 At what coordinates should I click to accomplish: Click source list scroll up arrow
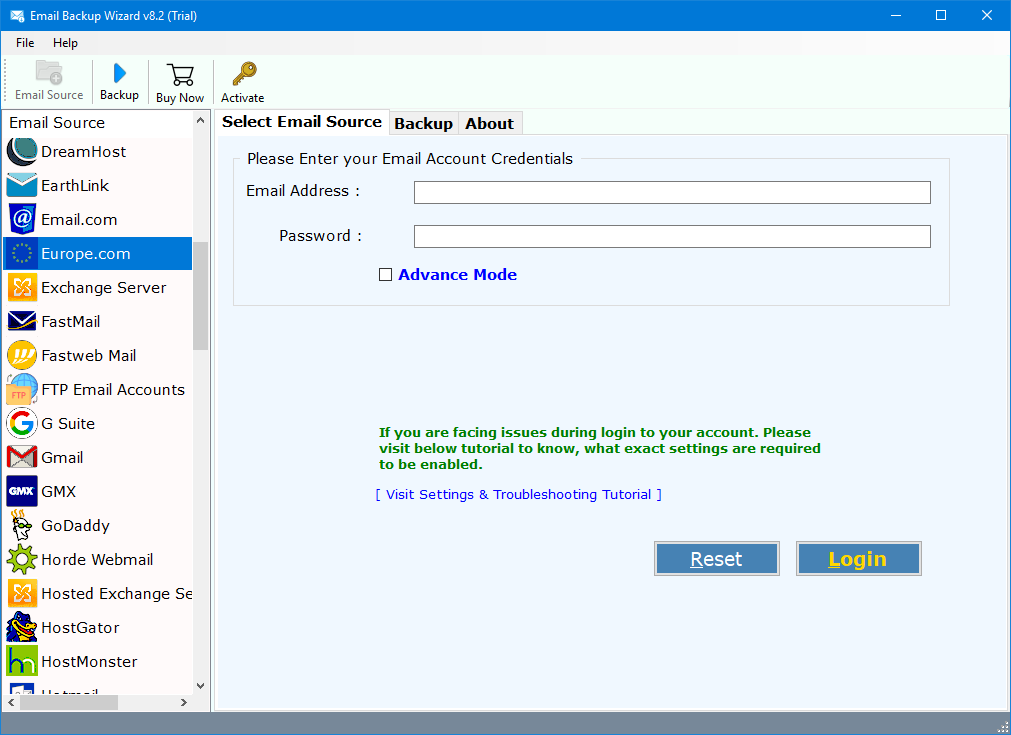[x=201, y=121]
